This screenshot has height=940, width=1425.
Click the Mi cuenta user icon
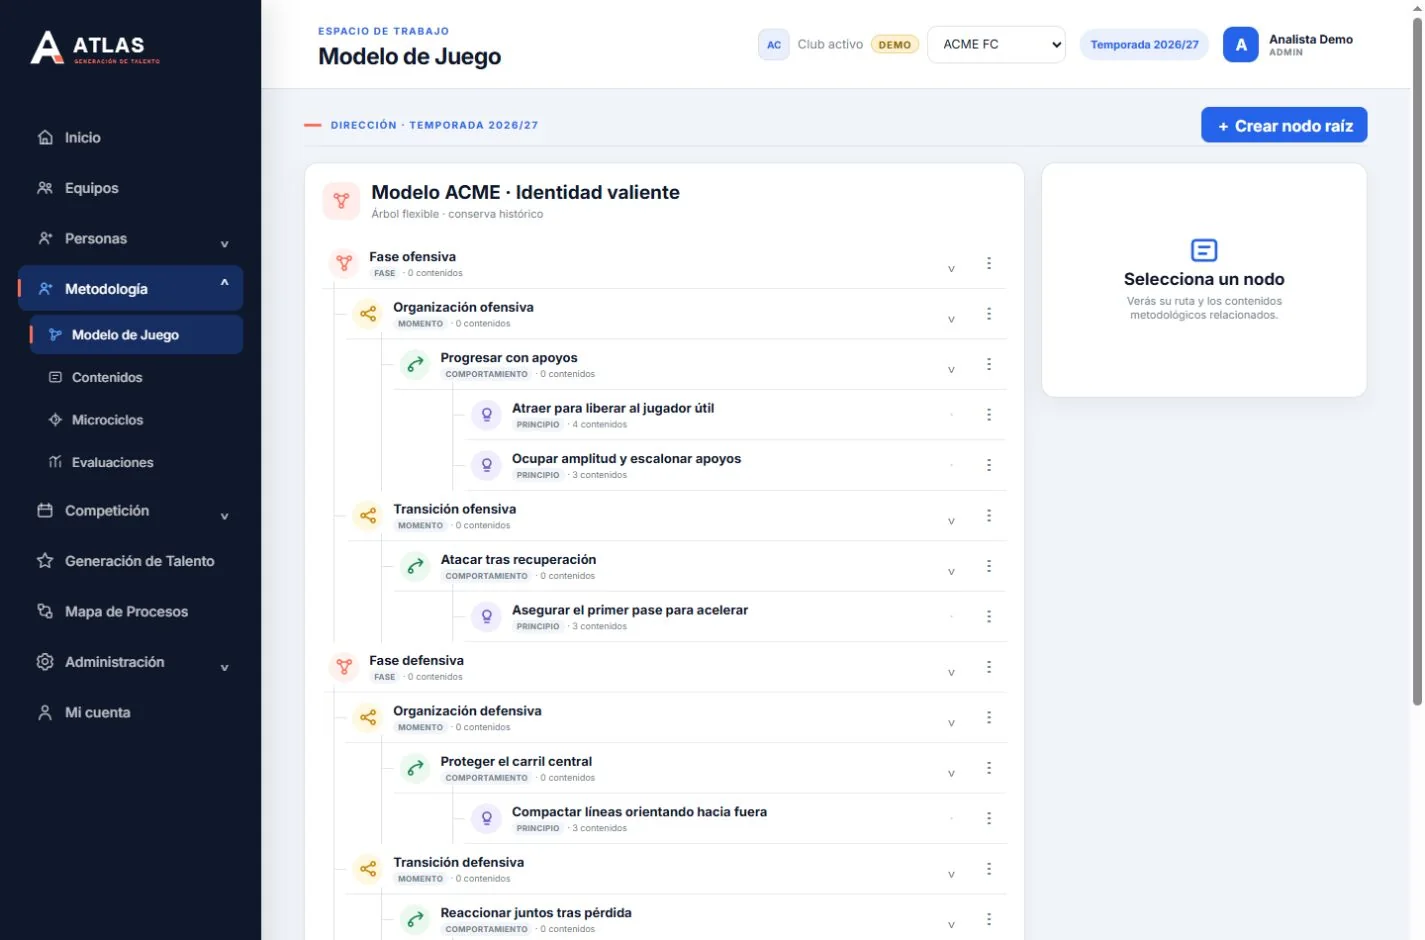(45, 712)
